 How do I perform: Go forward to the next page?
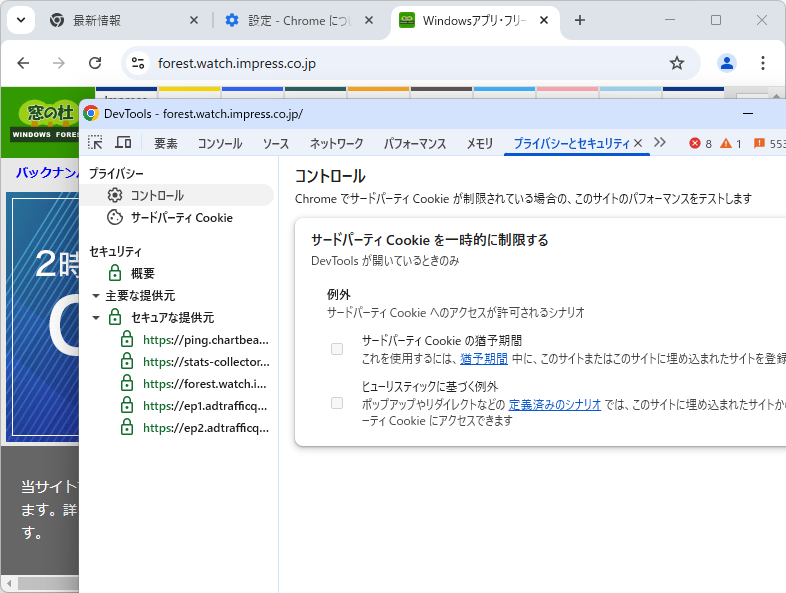pyautogui.click(x=59, y=63)
